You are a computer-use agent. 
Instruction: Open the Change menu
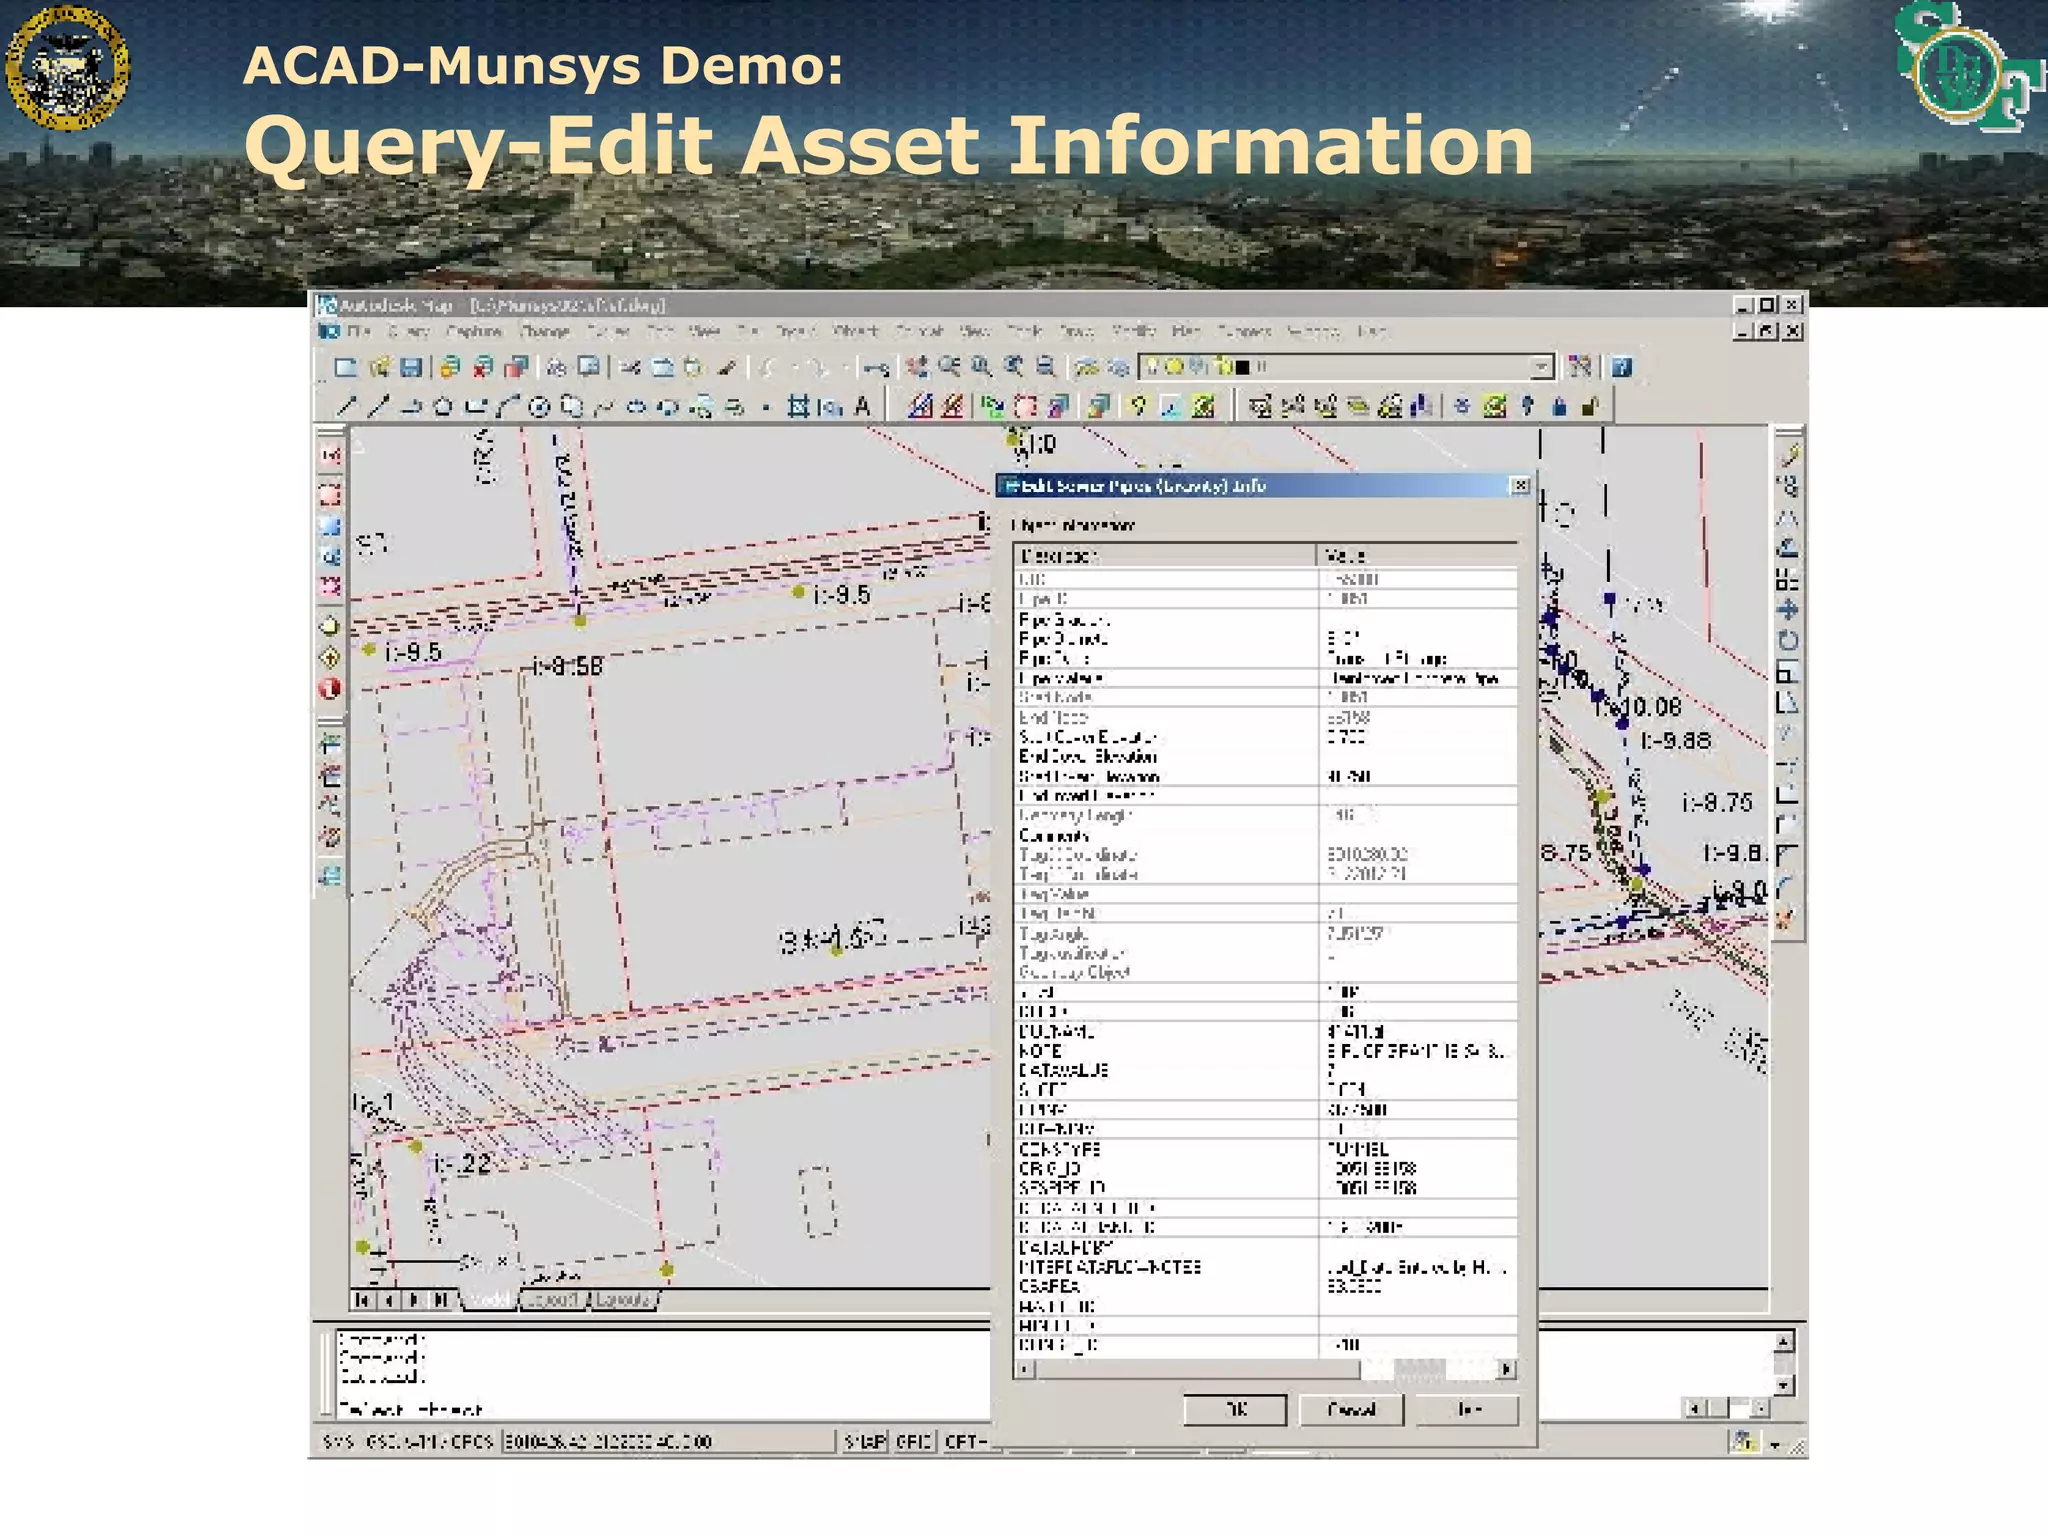click(545, 331)
